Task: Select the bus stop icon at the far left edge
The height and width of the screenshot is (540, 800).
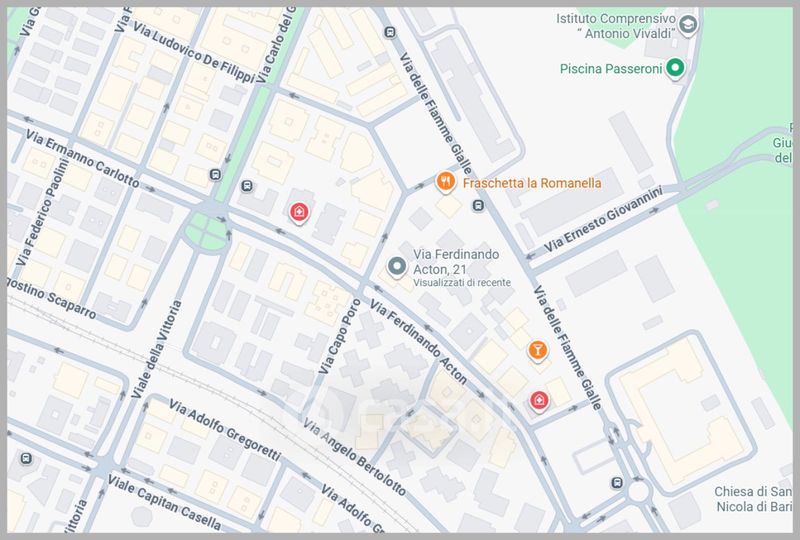Action: 25,459
